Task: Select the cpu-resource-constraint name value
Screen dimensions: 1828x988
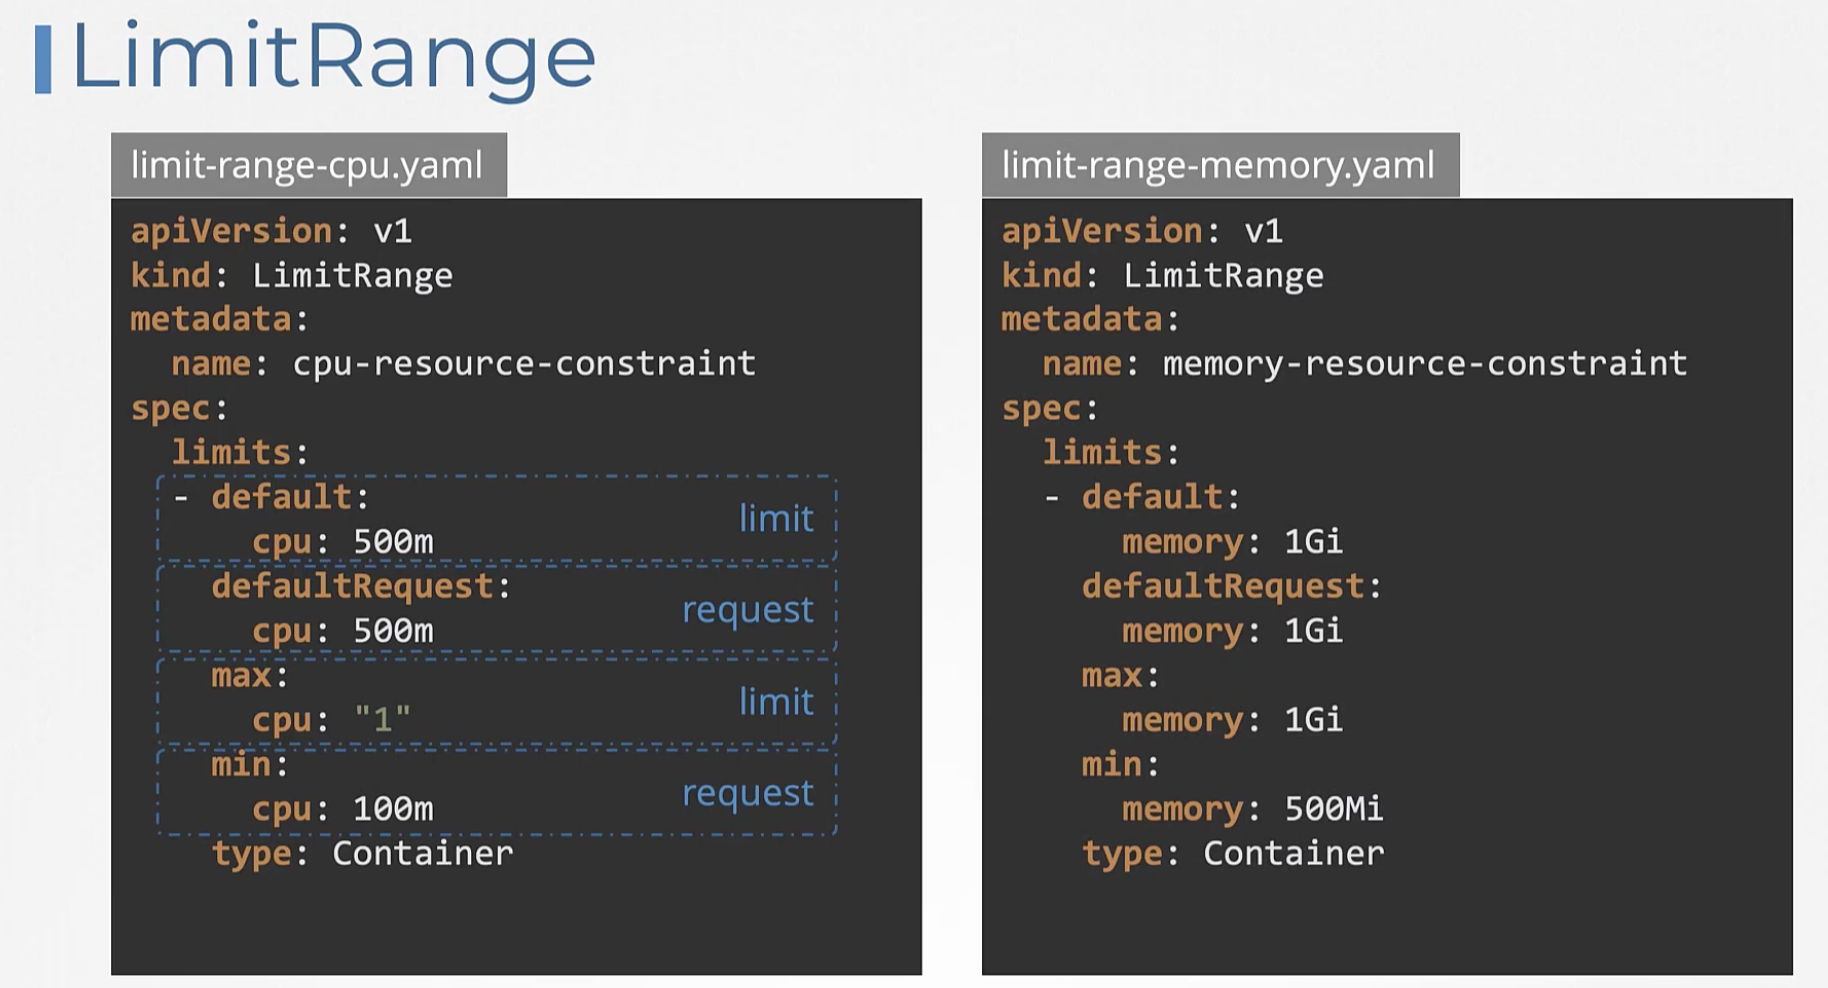Action: (524, 364)
